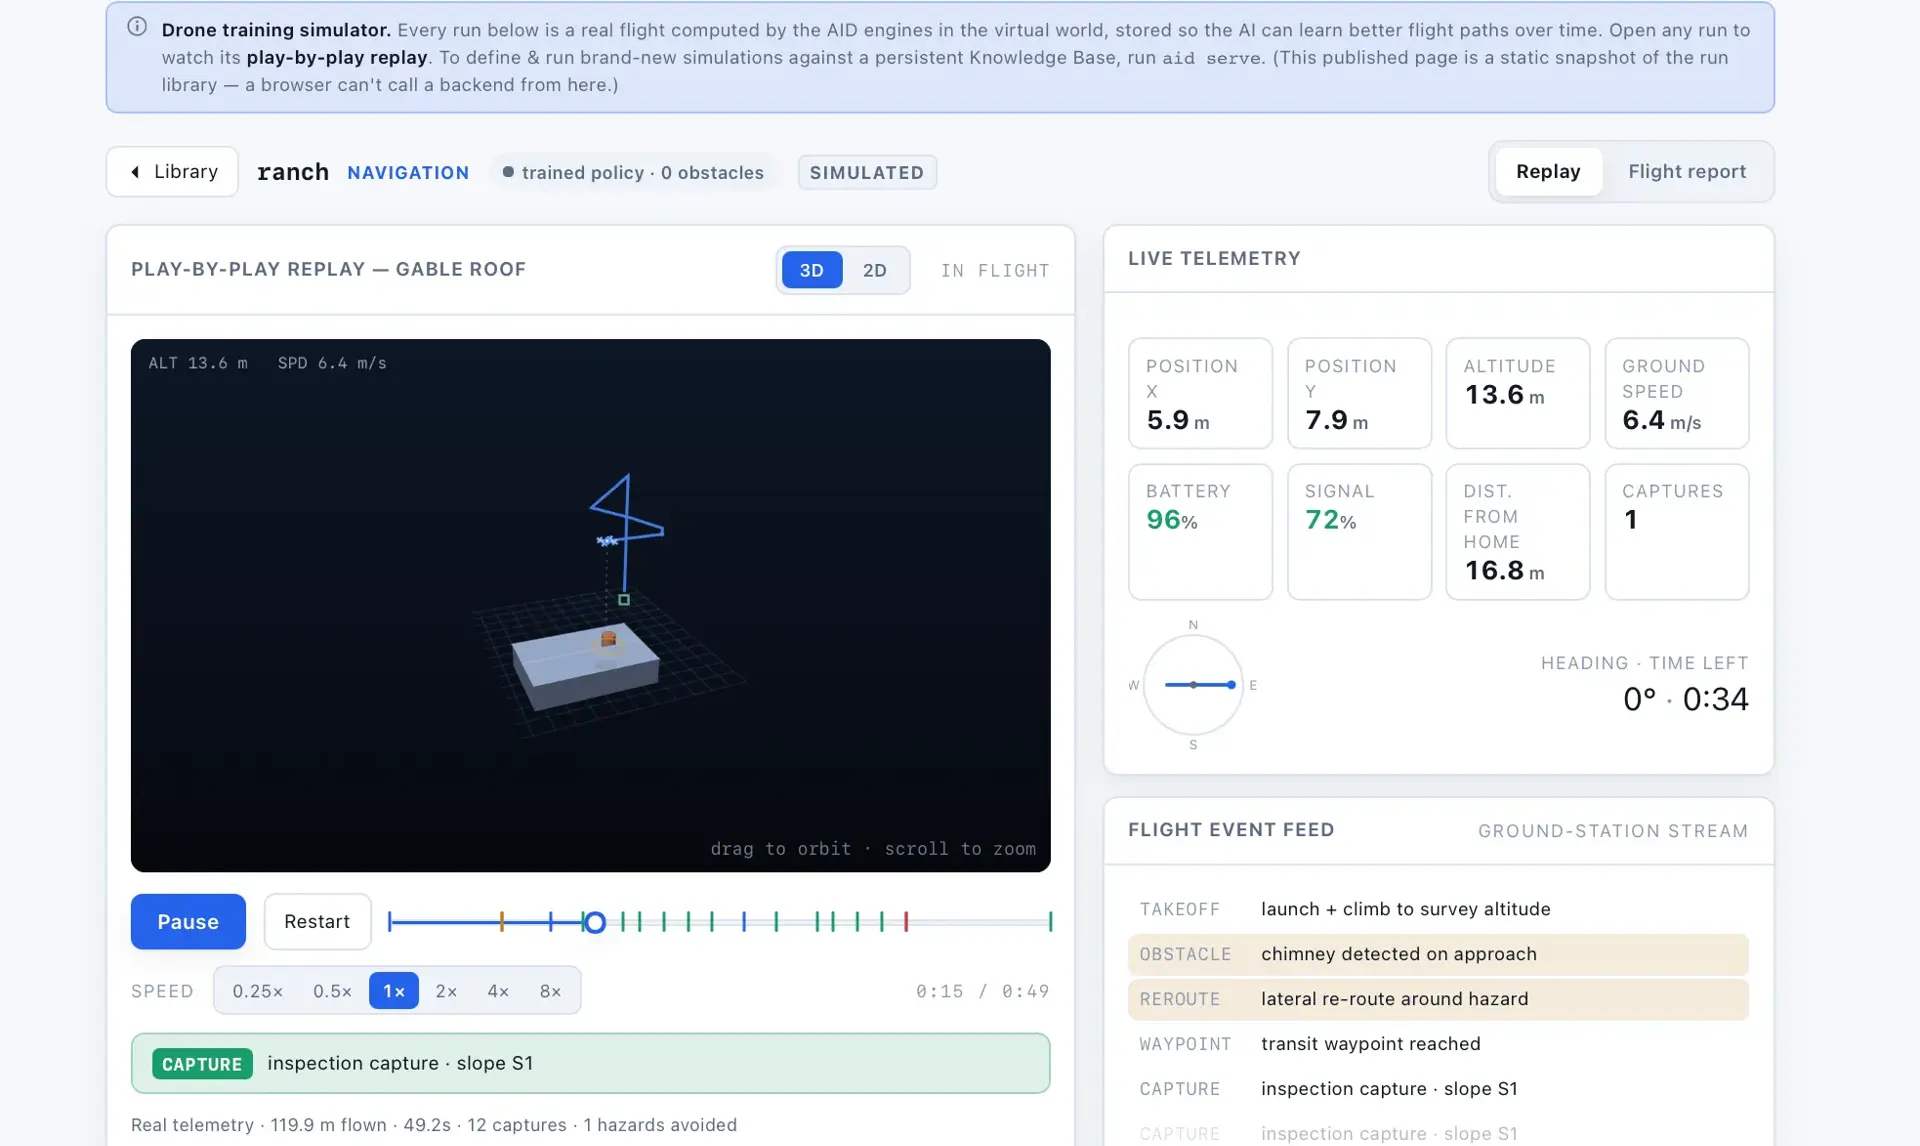Click the drone in the 3D viewport
This screenshot has height=1146, width=1920.
click(x=607, y=541)
